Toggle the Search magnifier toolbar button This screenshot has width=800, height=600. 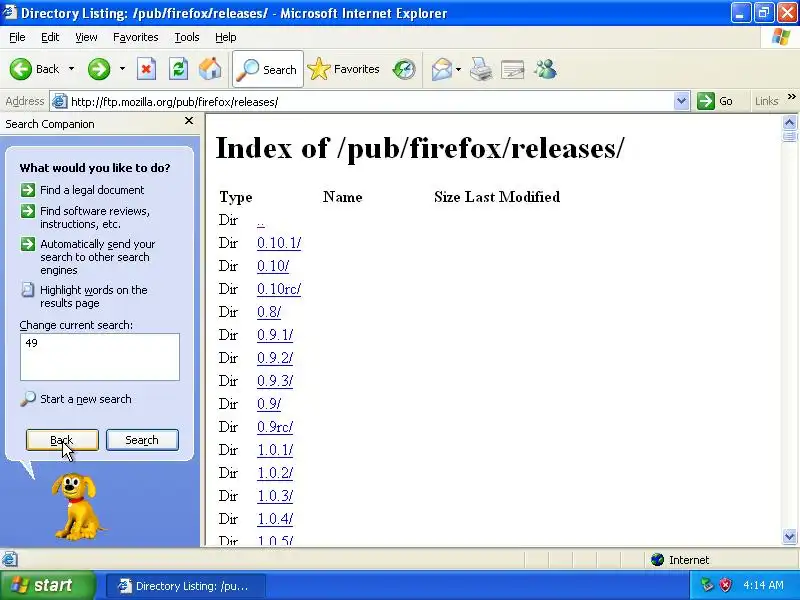point(268,69)
